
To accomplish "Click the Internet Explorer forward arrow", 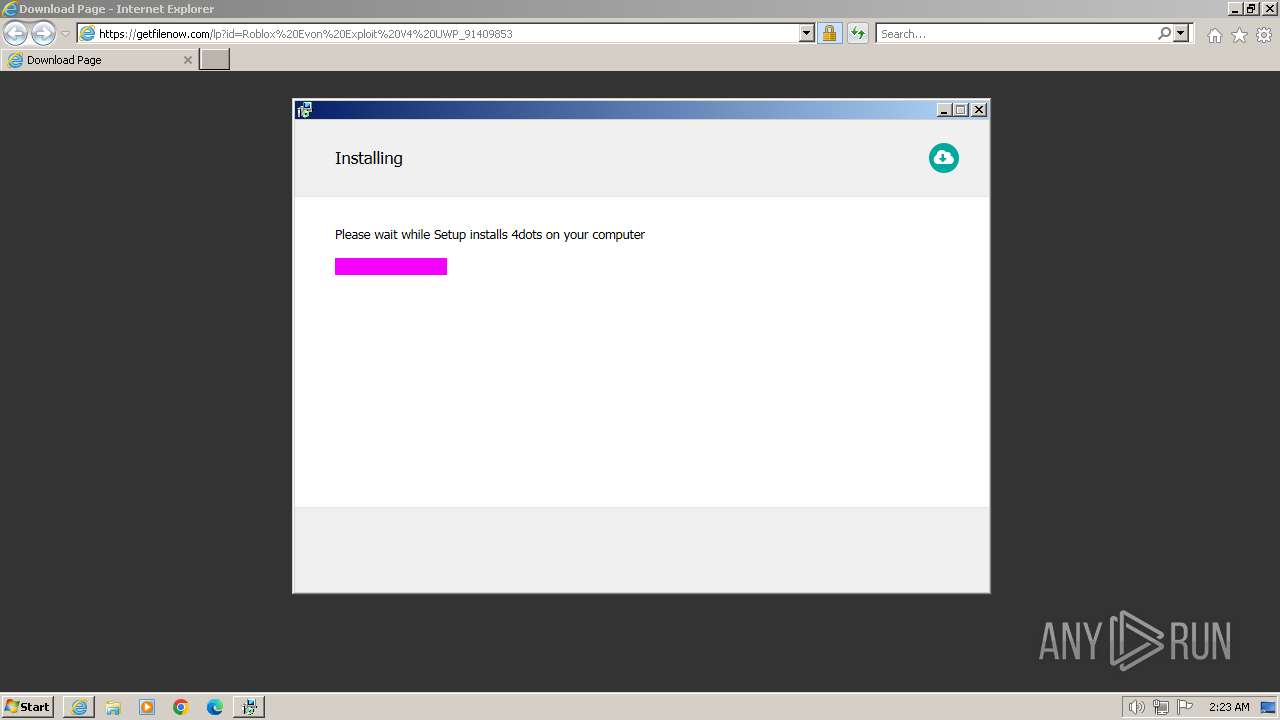I will [x=43, y=34].
